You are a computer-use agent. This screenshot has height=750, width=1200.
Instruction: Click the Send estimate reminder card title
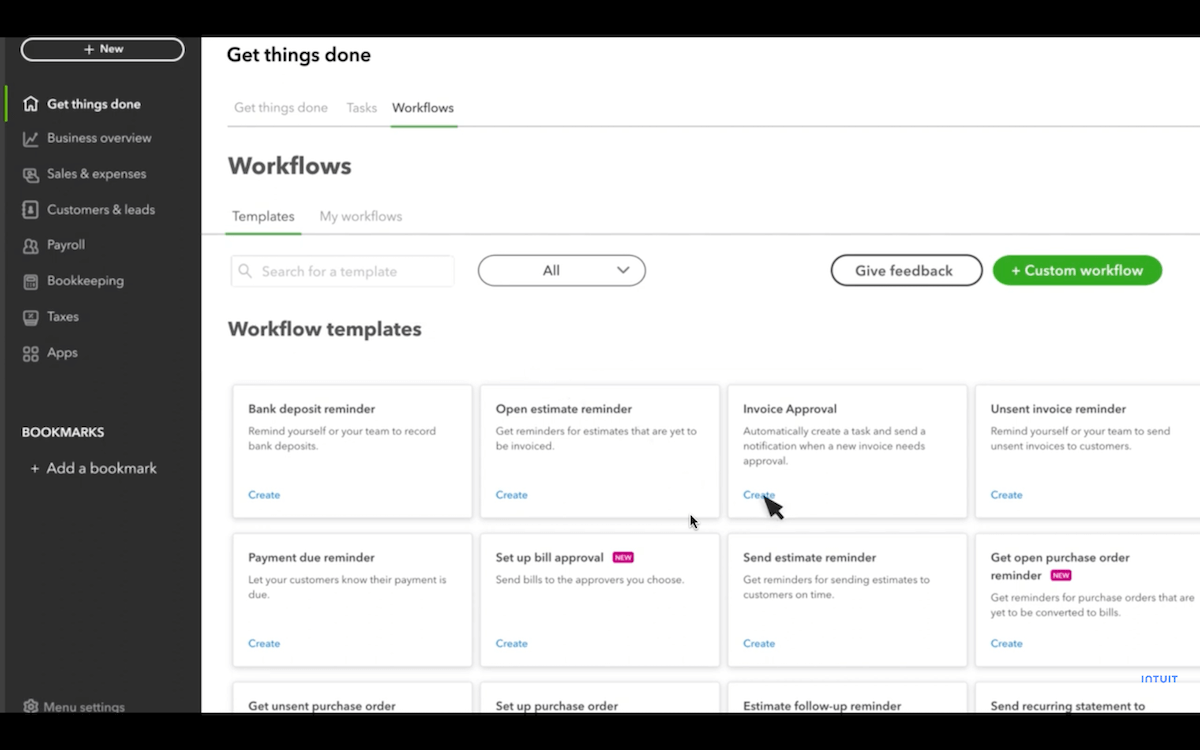pyautogui.click(x=809, y=558)
